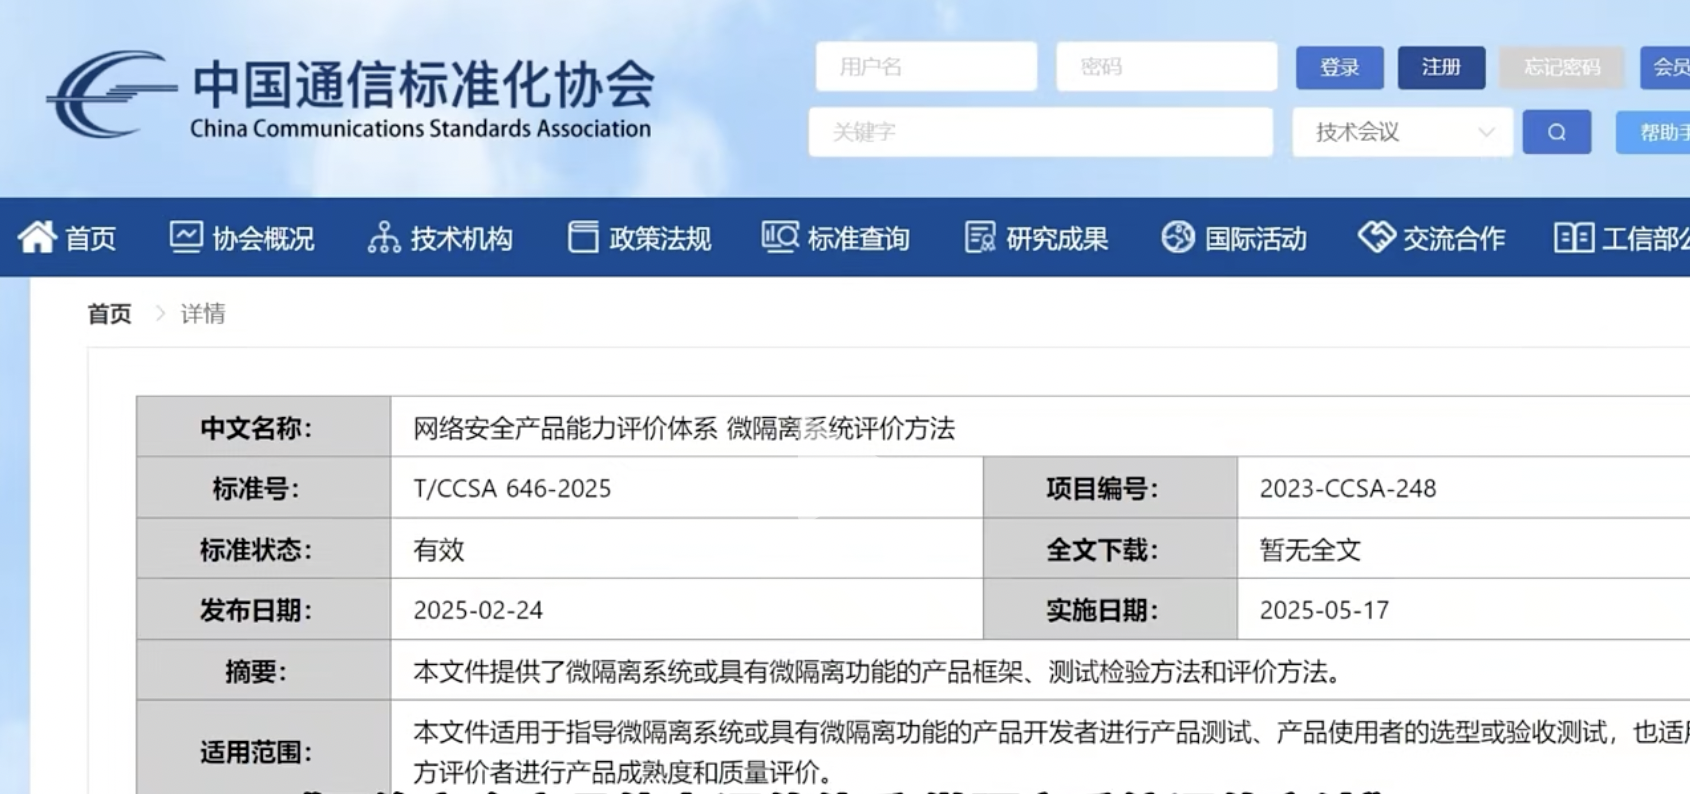Click the 注册 register button
This screenshot has height=794, width=1690.
coord(1441,67)
